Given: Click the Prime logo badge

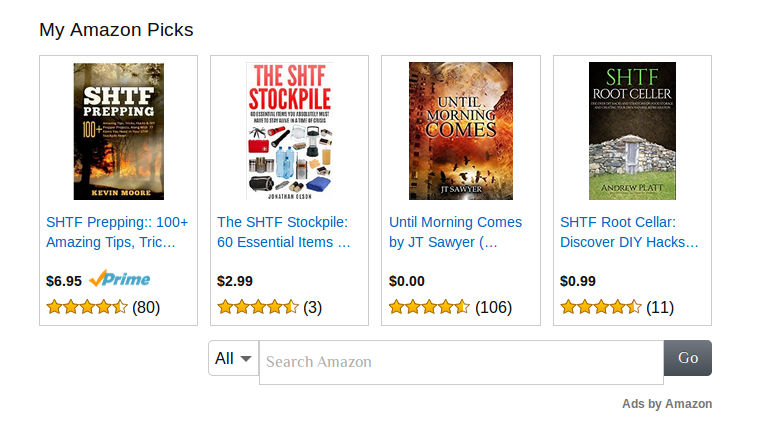Looking at the screenshot, I should tap(119, 280).
